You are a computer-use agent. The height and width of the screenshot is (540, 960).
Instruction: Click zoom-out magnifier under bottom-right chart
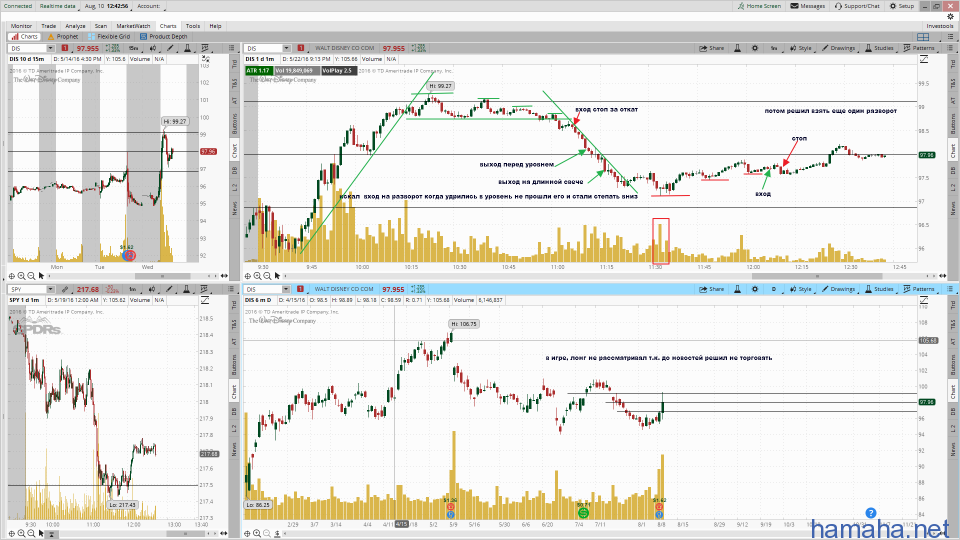(x=267, y=533)
